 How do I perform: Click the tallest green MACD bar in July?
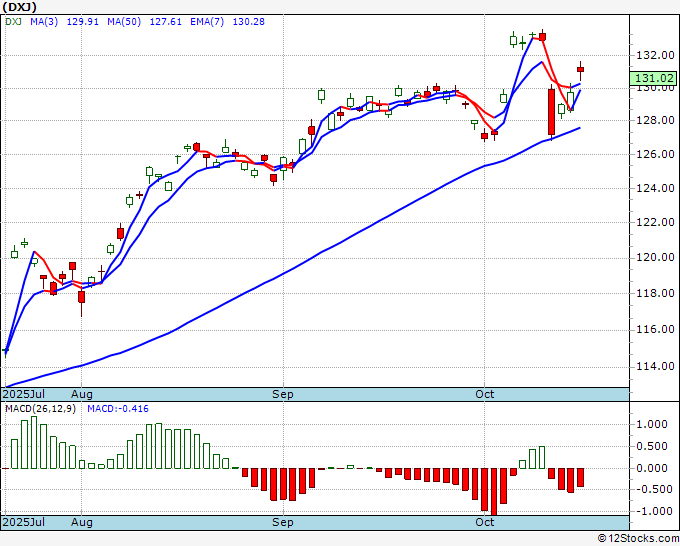pyautogui.click(x=34, y=442)
